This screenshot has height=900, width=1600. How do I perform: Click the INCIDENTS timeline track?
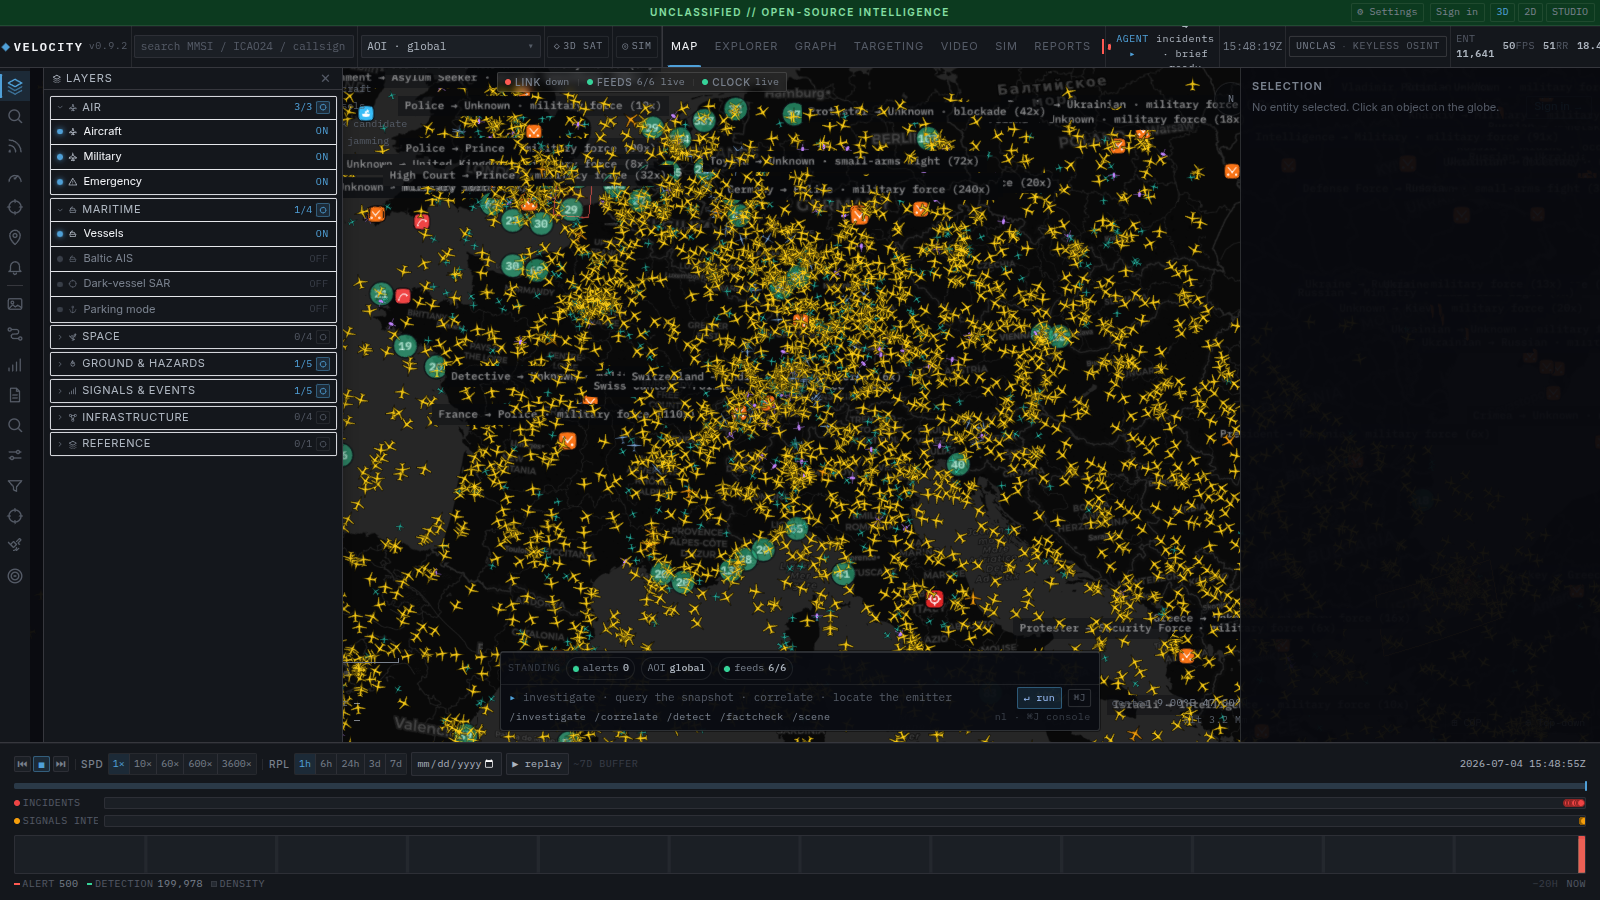(845, 803)
